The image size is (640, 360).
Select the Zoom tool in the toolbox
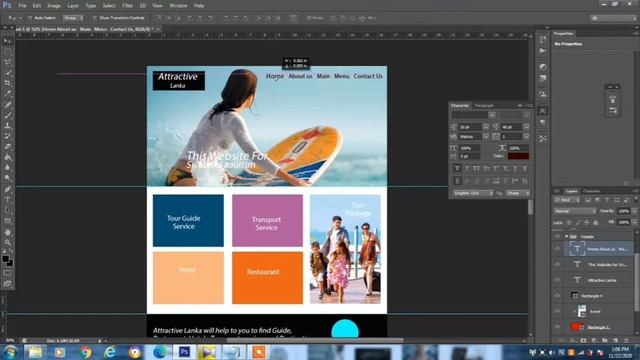[7, 242]
